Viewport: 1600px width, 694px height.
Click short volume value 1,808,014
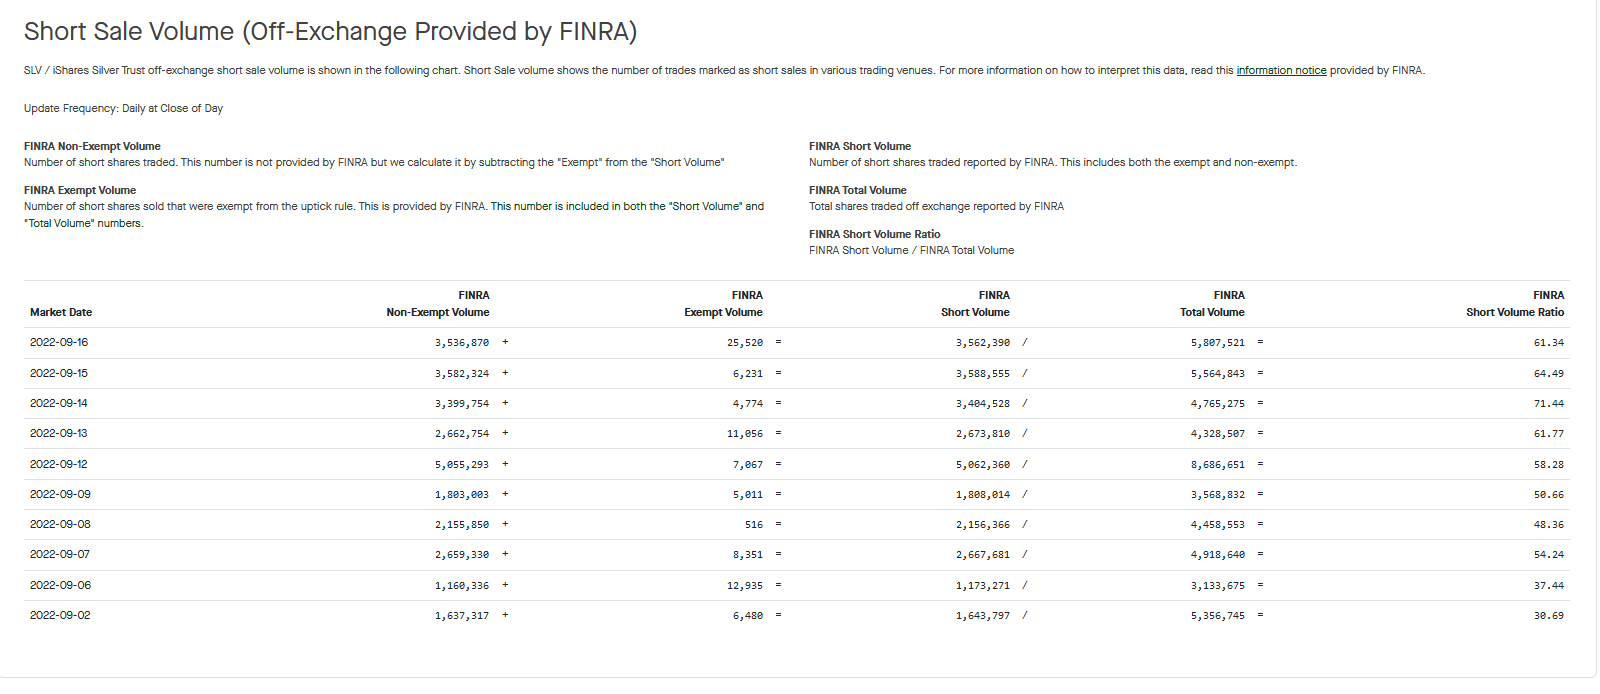983,495
